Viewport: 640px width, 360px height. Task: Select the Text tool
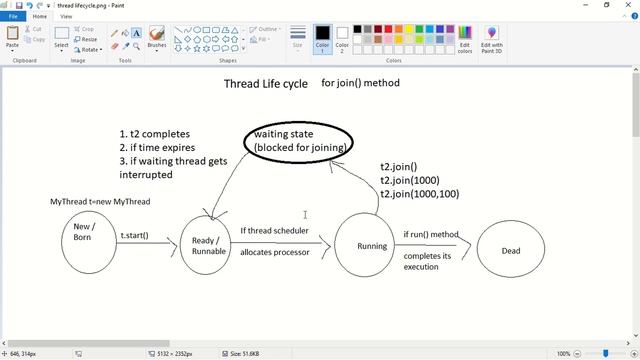(x=136, y=33)
